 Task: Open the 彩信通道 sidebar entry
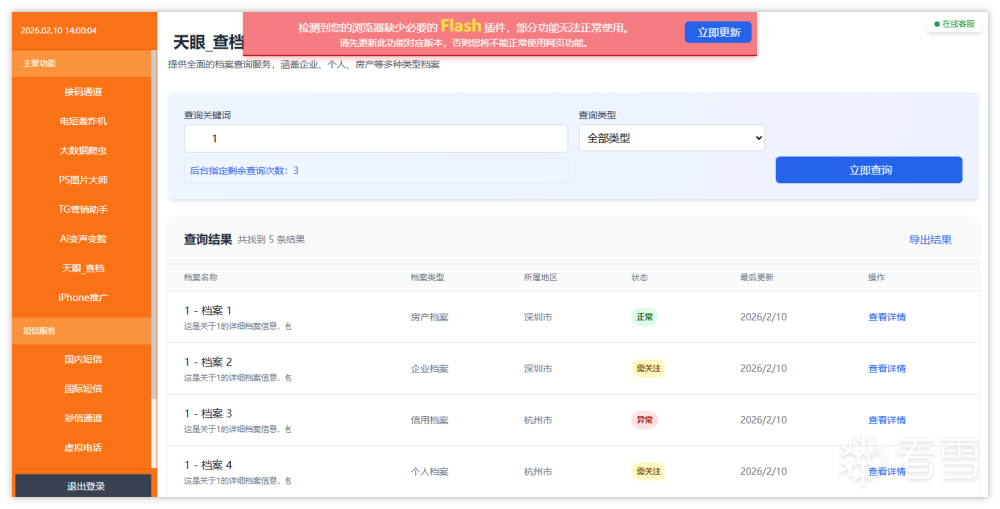[x=82, y=418]
